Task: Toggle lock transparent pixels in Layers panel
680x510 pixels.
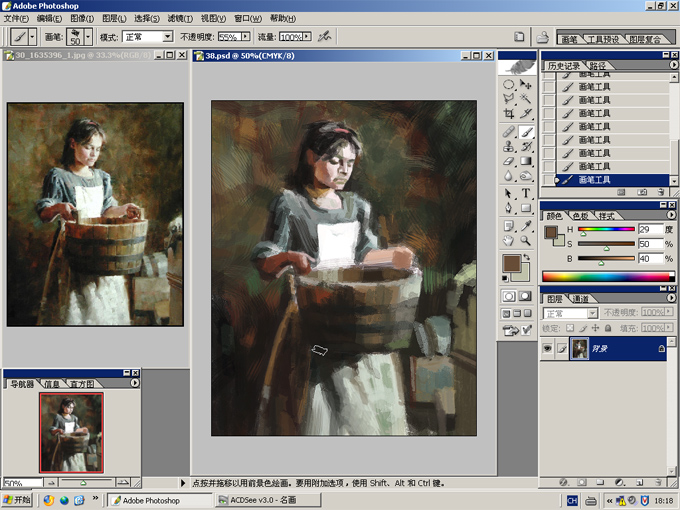Action: pyautogui.click(x=570, y=328)
